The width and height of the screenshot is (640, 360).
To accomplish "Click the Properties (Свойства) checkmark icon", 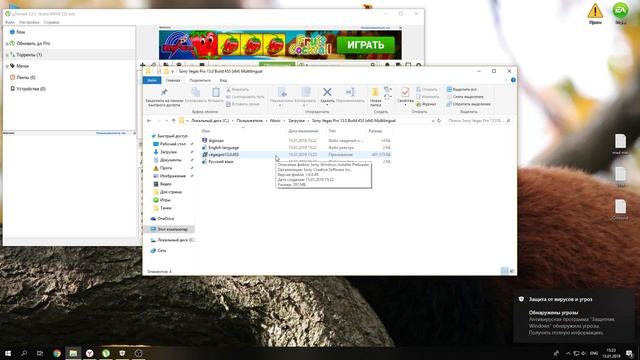I will coord(405,92).
